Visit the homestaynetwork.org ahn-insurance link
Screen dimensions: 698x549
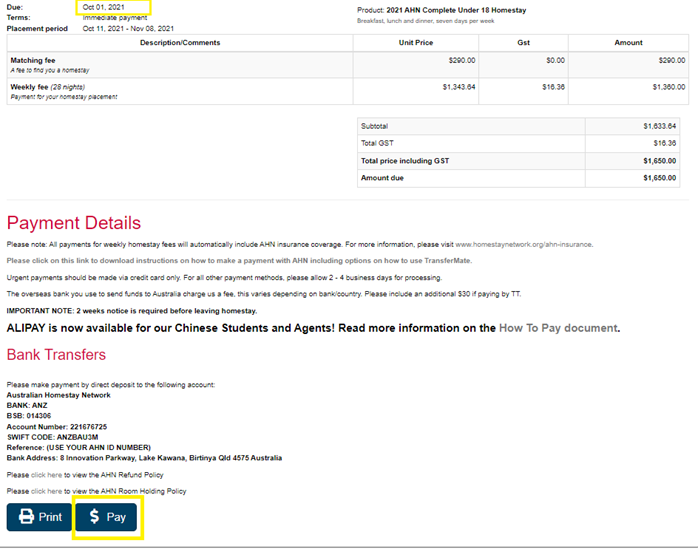(524, 244)
